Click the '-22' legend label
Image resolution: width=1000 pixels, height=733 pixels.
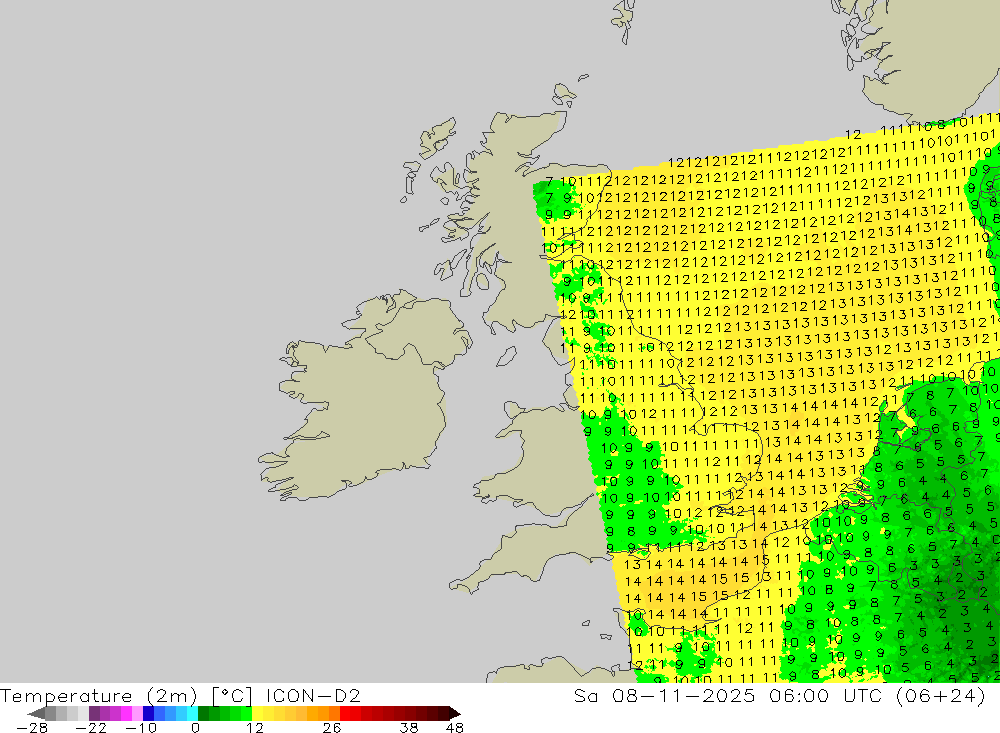pos(91,728)
